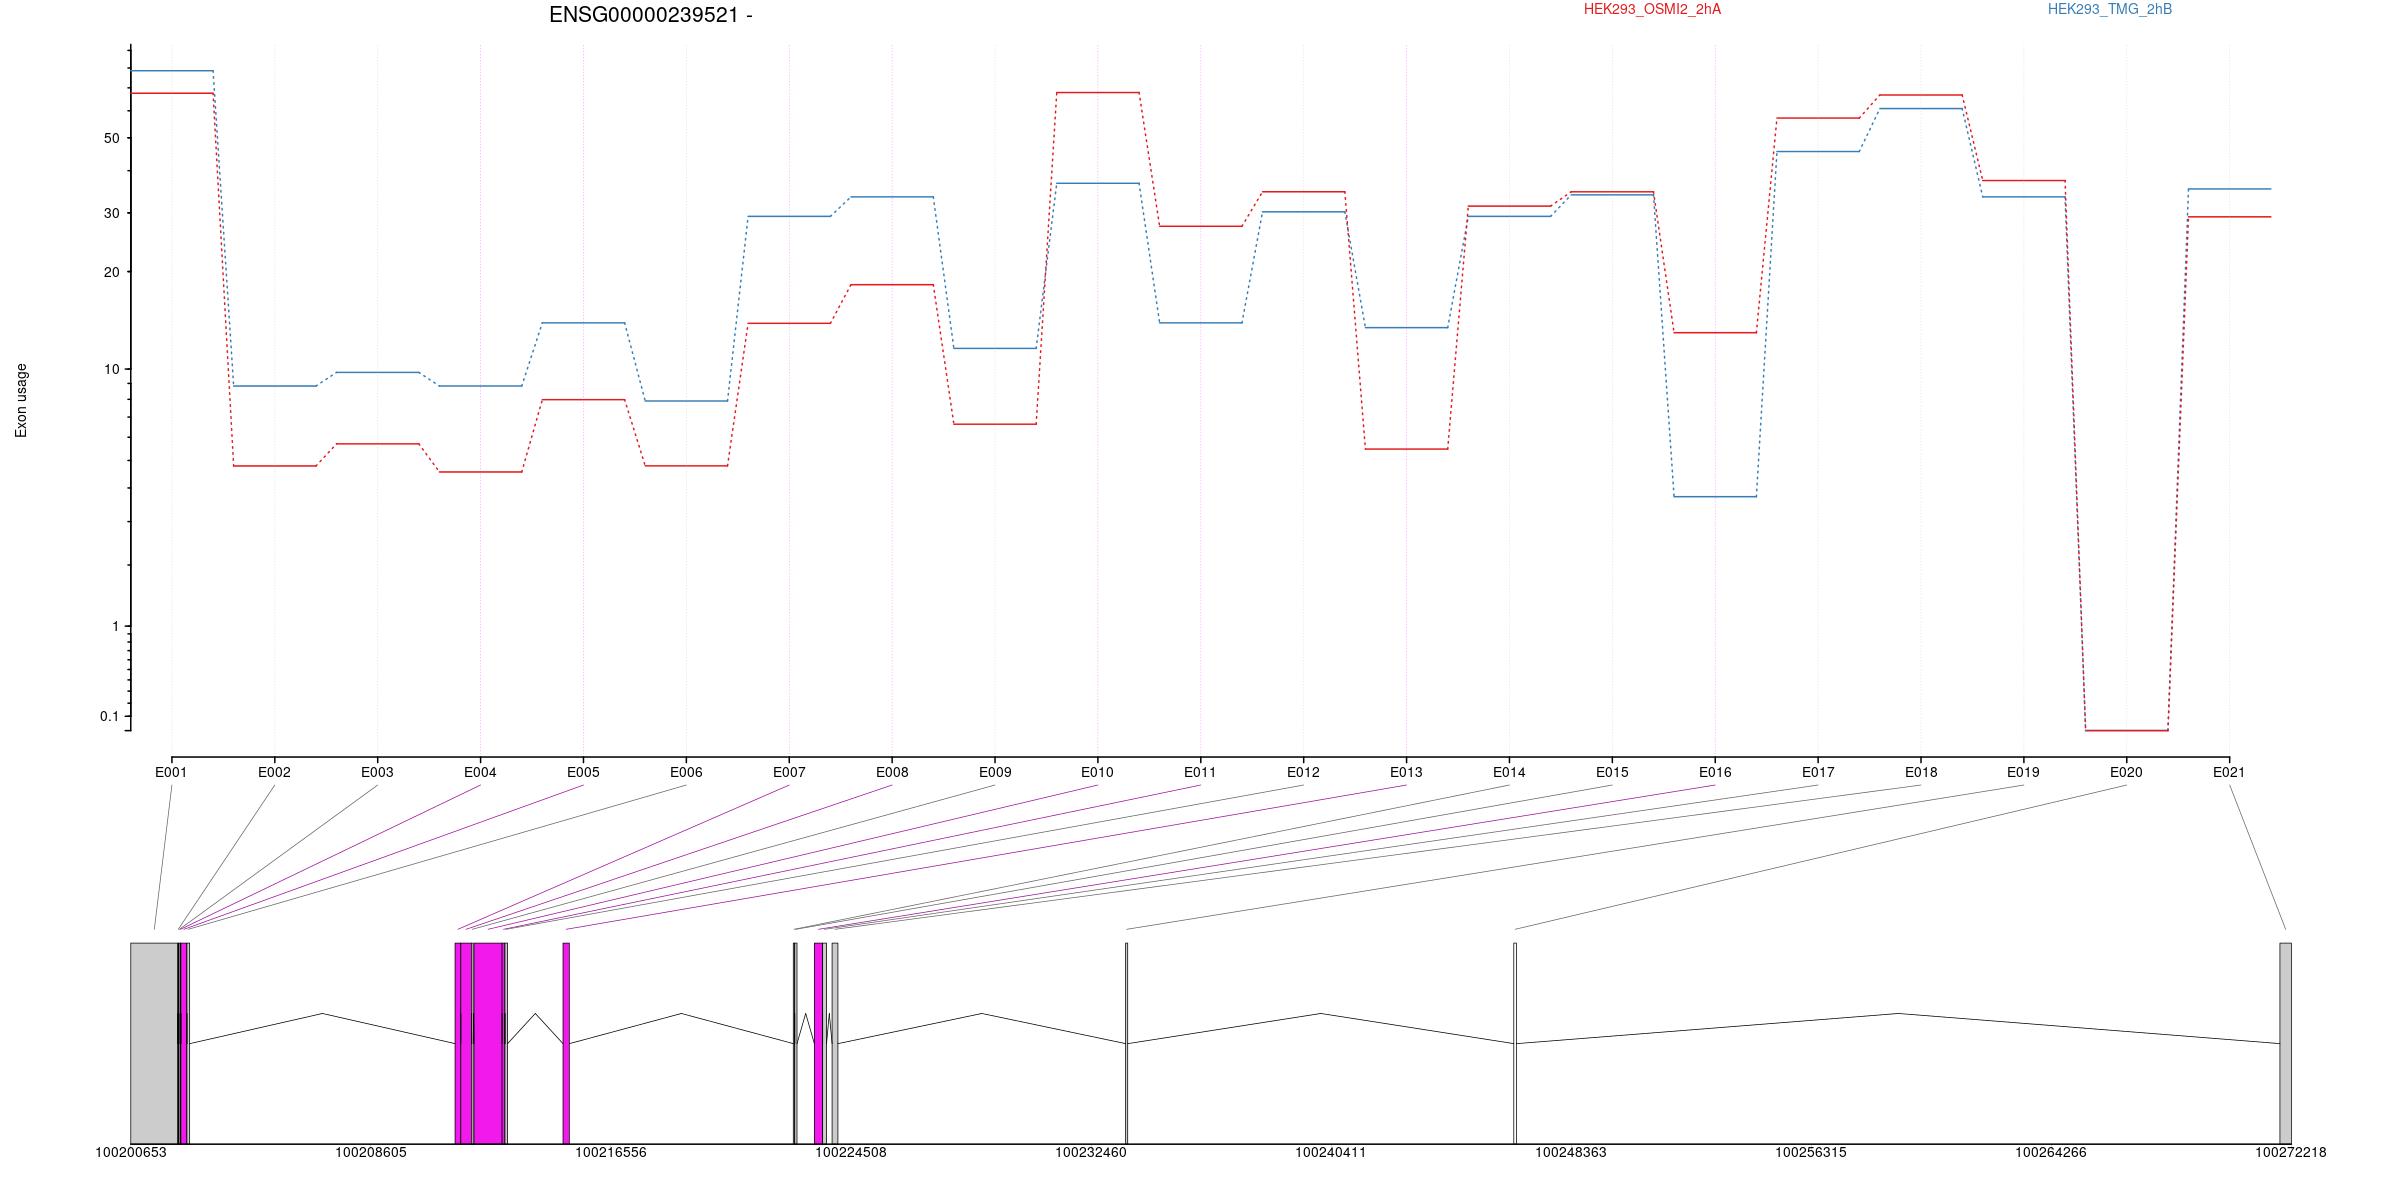This screenshot has height=1200, width=2400.
Task: Click the thin exon bar near 100232460
Action: 1126,1043
